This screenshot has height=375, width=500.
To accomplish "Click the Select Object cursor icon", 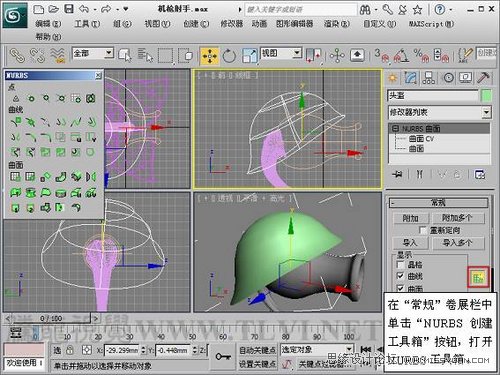I will (125, 55).
